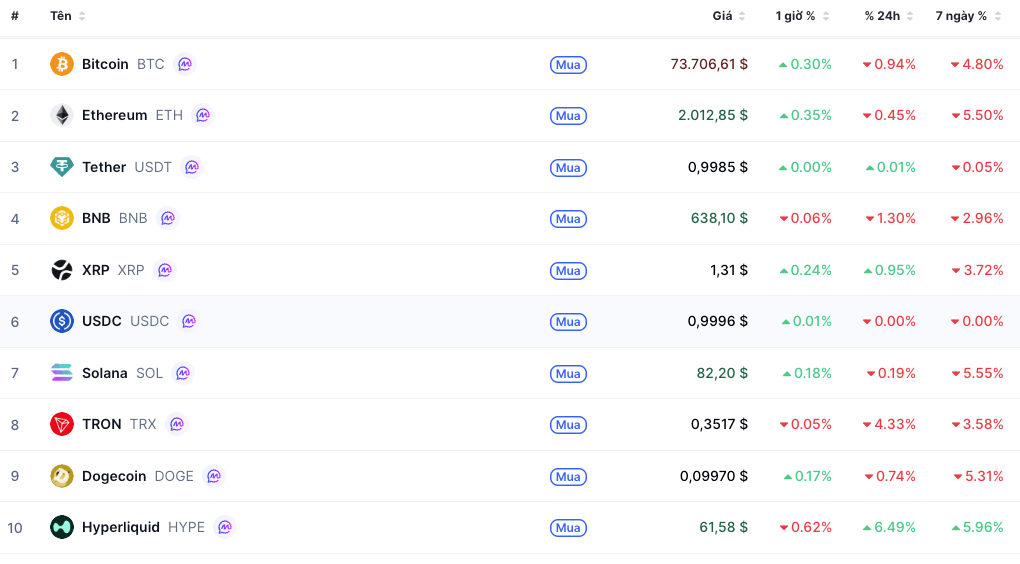This screenshot has width=1020, height=564.
Task: Click the Solana logo icon
Action: [x=62, y=373]
